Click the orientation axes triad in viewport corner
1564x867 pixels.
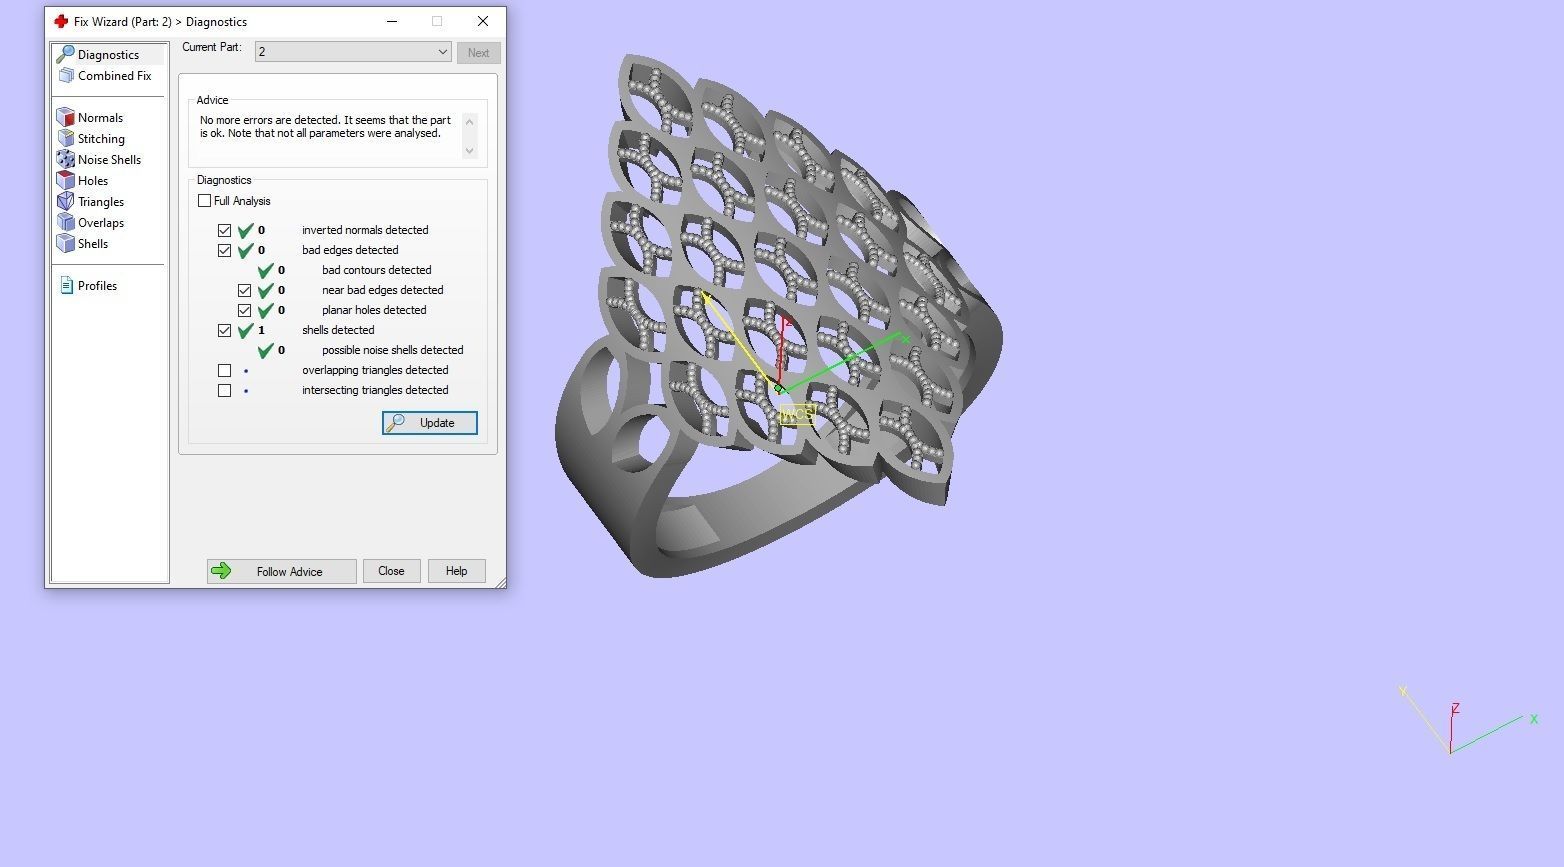point(1468,719)
